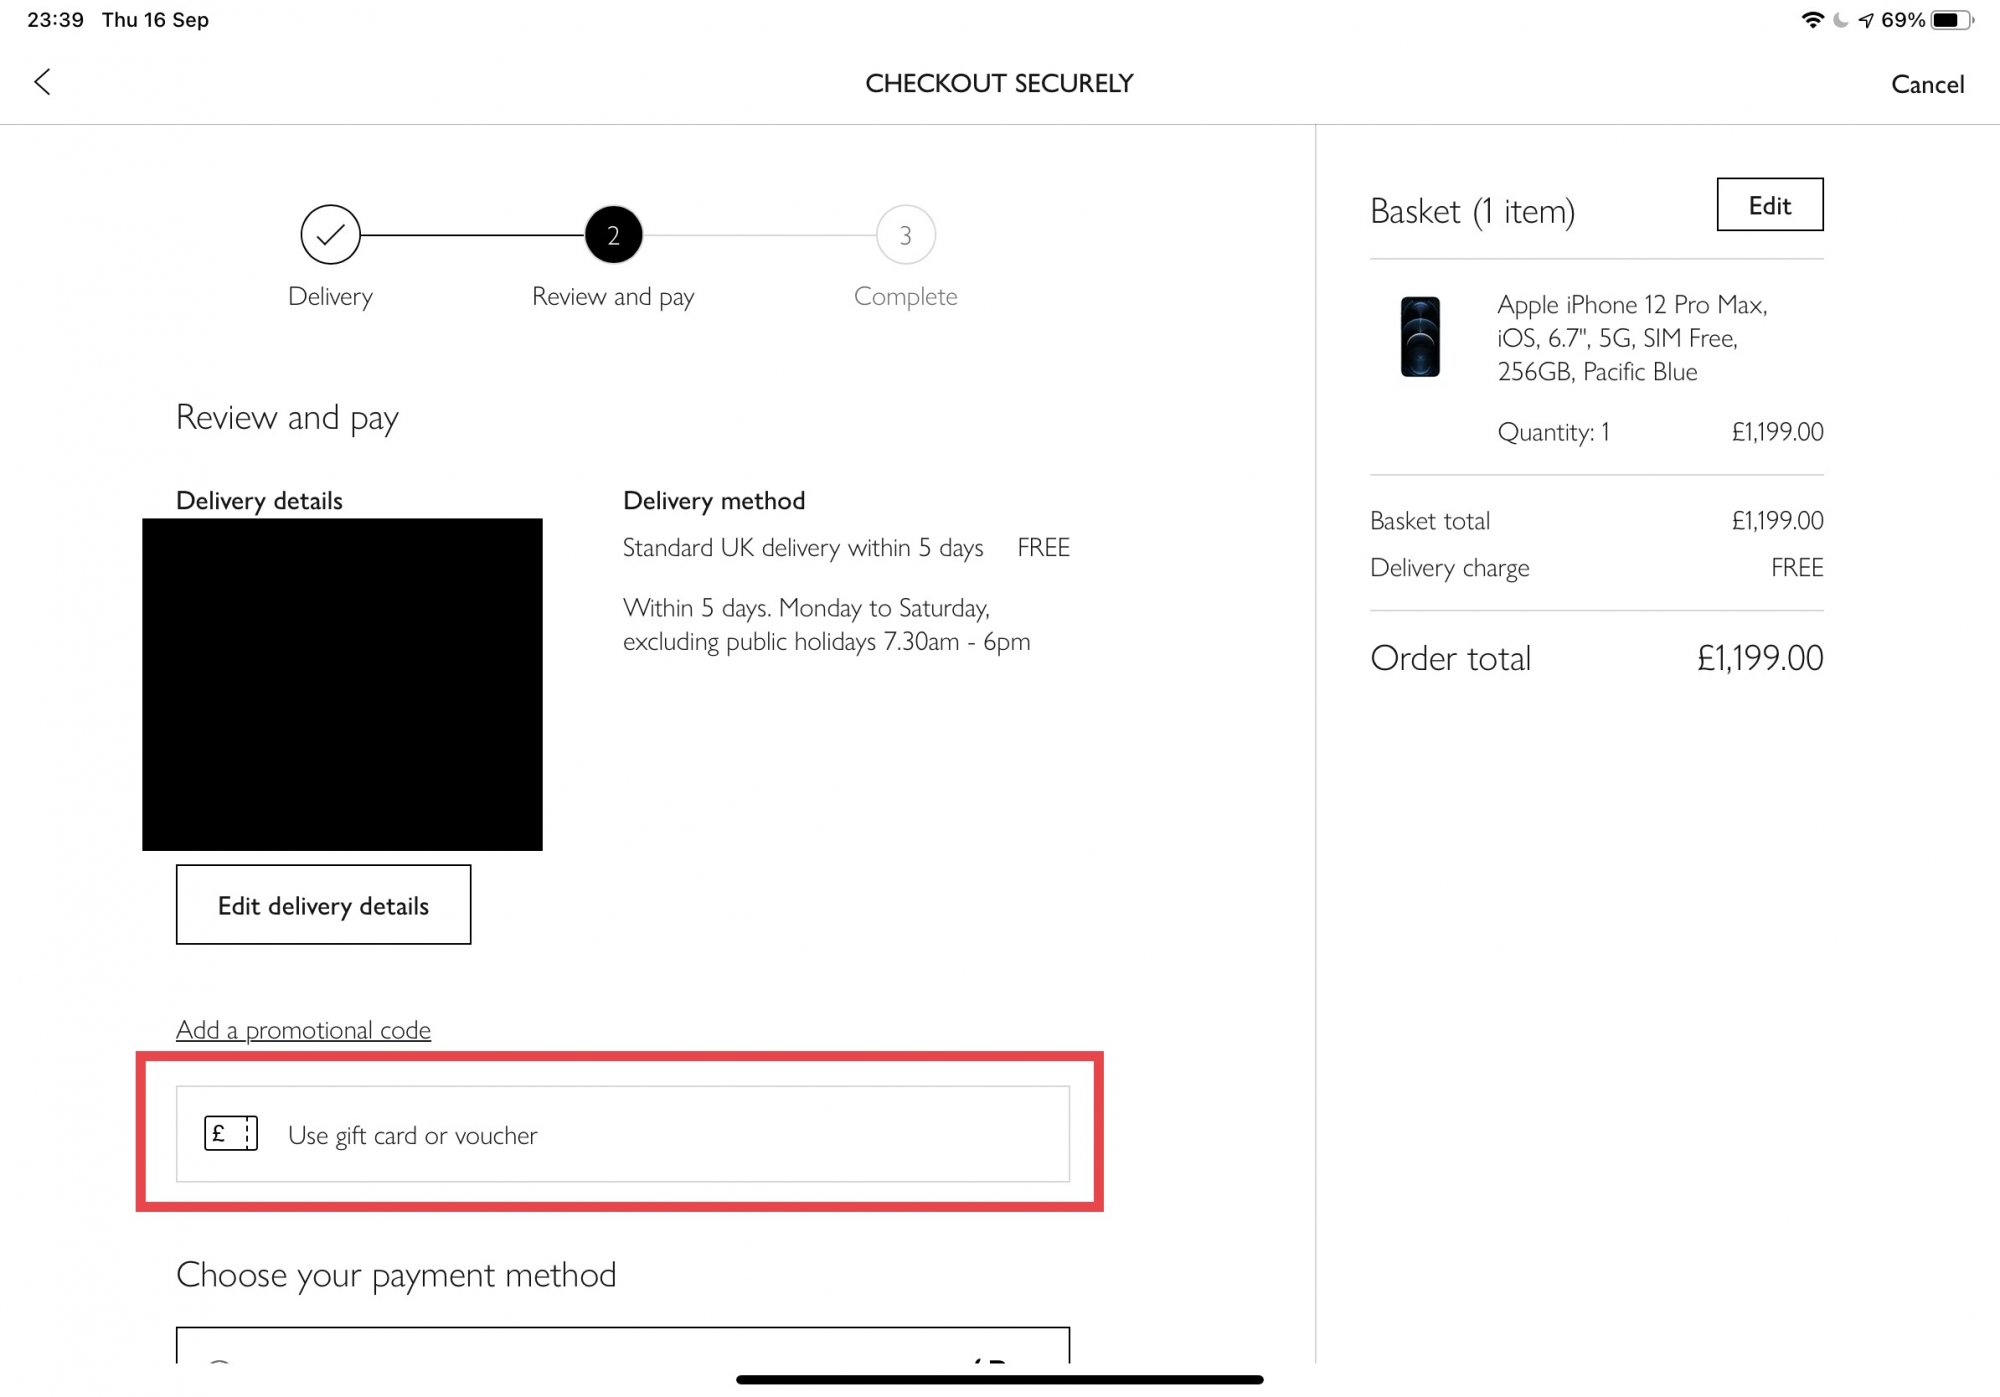Viewport: 2000px width, 1397px height.
Task: Tap the back arrow icon
Action: pyautogui.click(x=42, y=82)
